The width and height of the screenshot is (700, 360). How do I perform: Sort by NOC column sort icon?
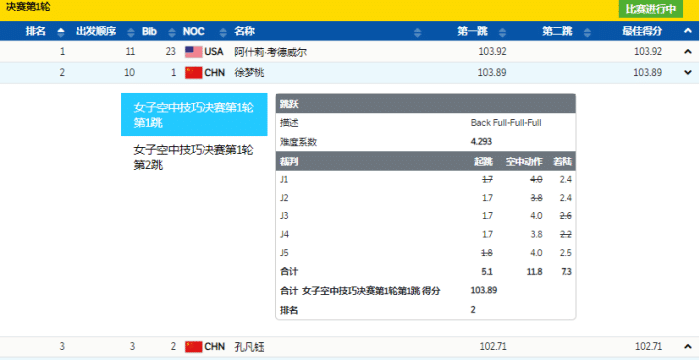pos(223,32)
